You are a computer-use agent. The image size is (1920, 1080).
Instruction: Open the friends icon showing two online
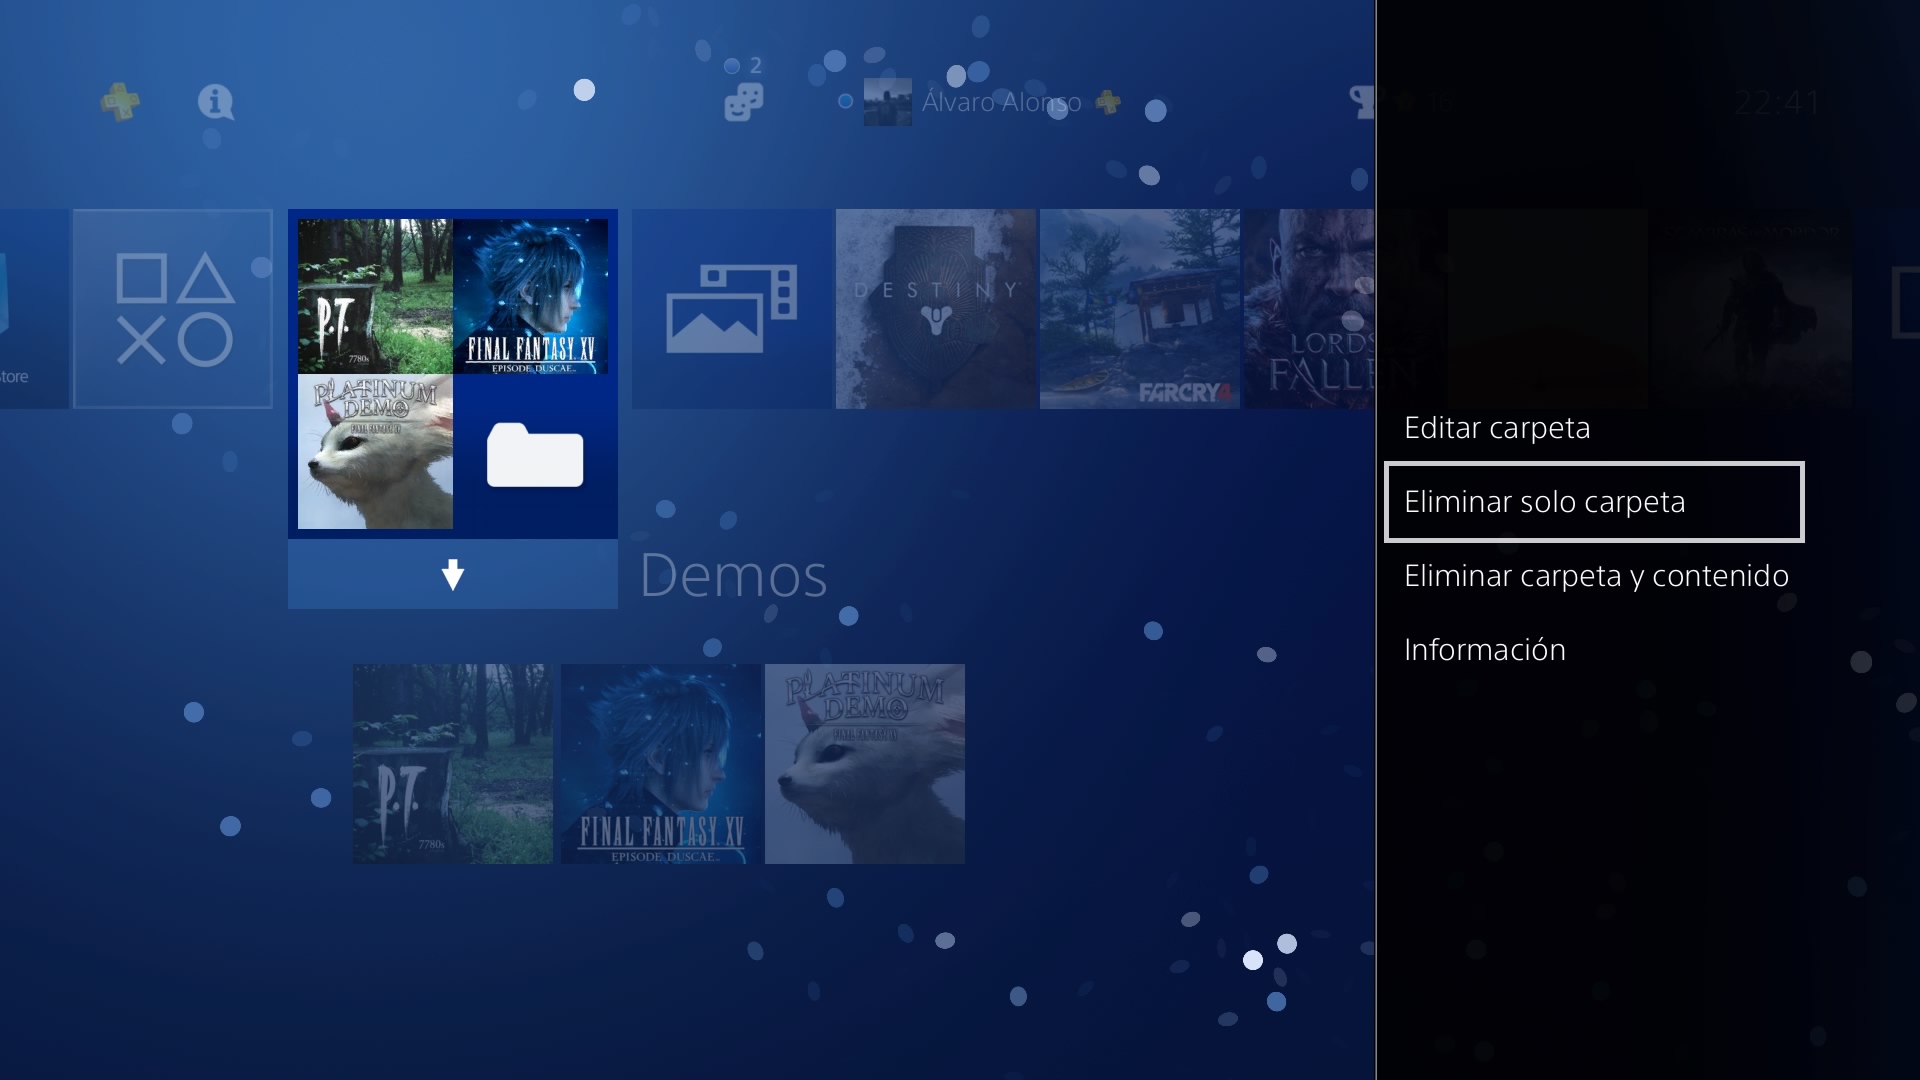click(x=744, y=101)
